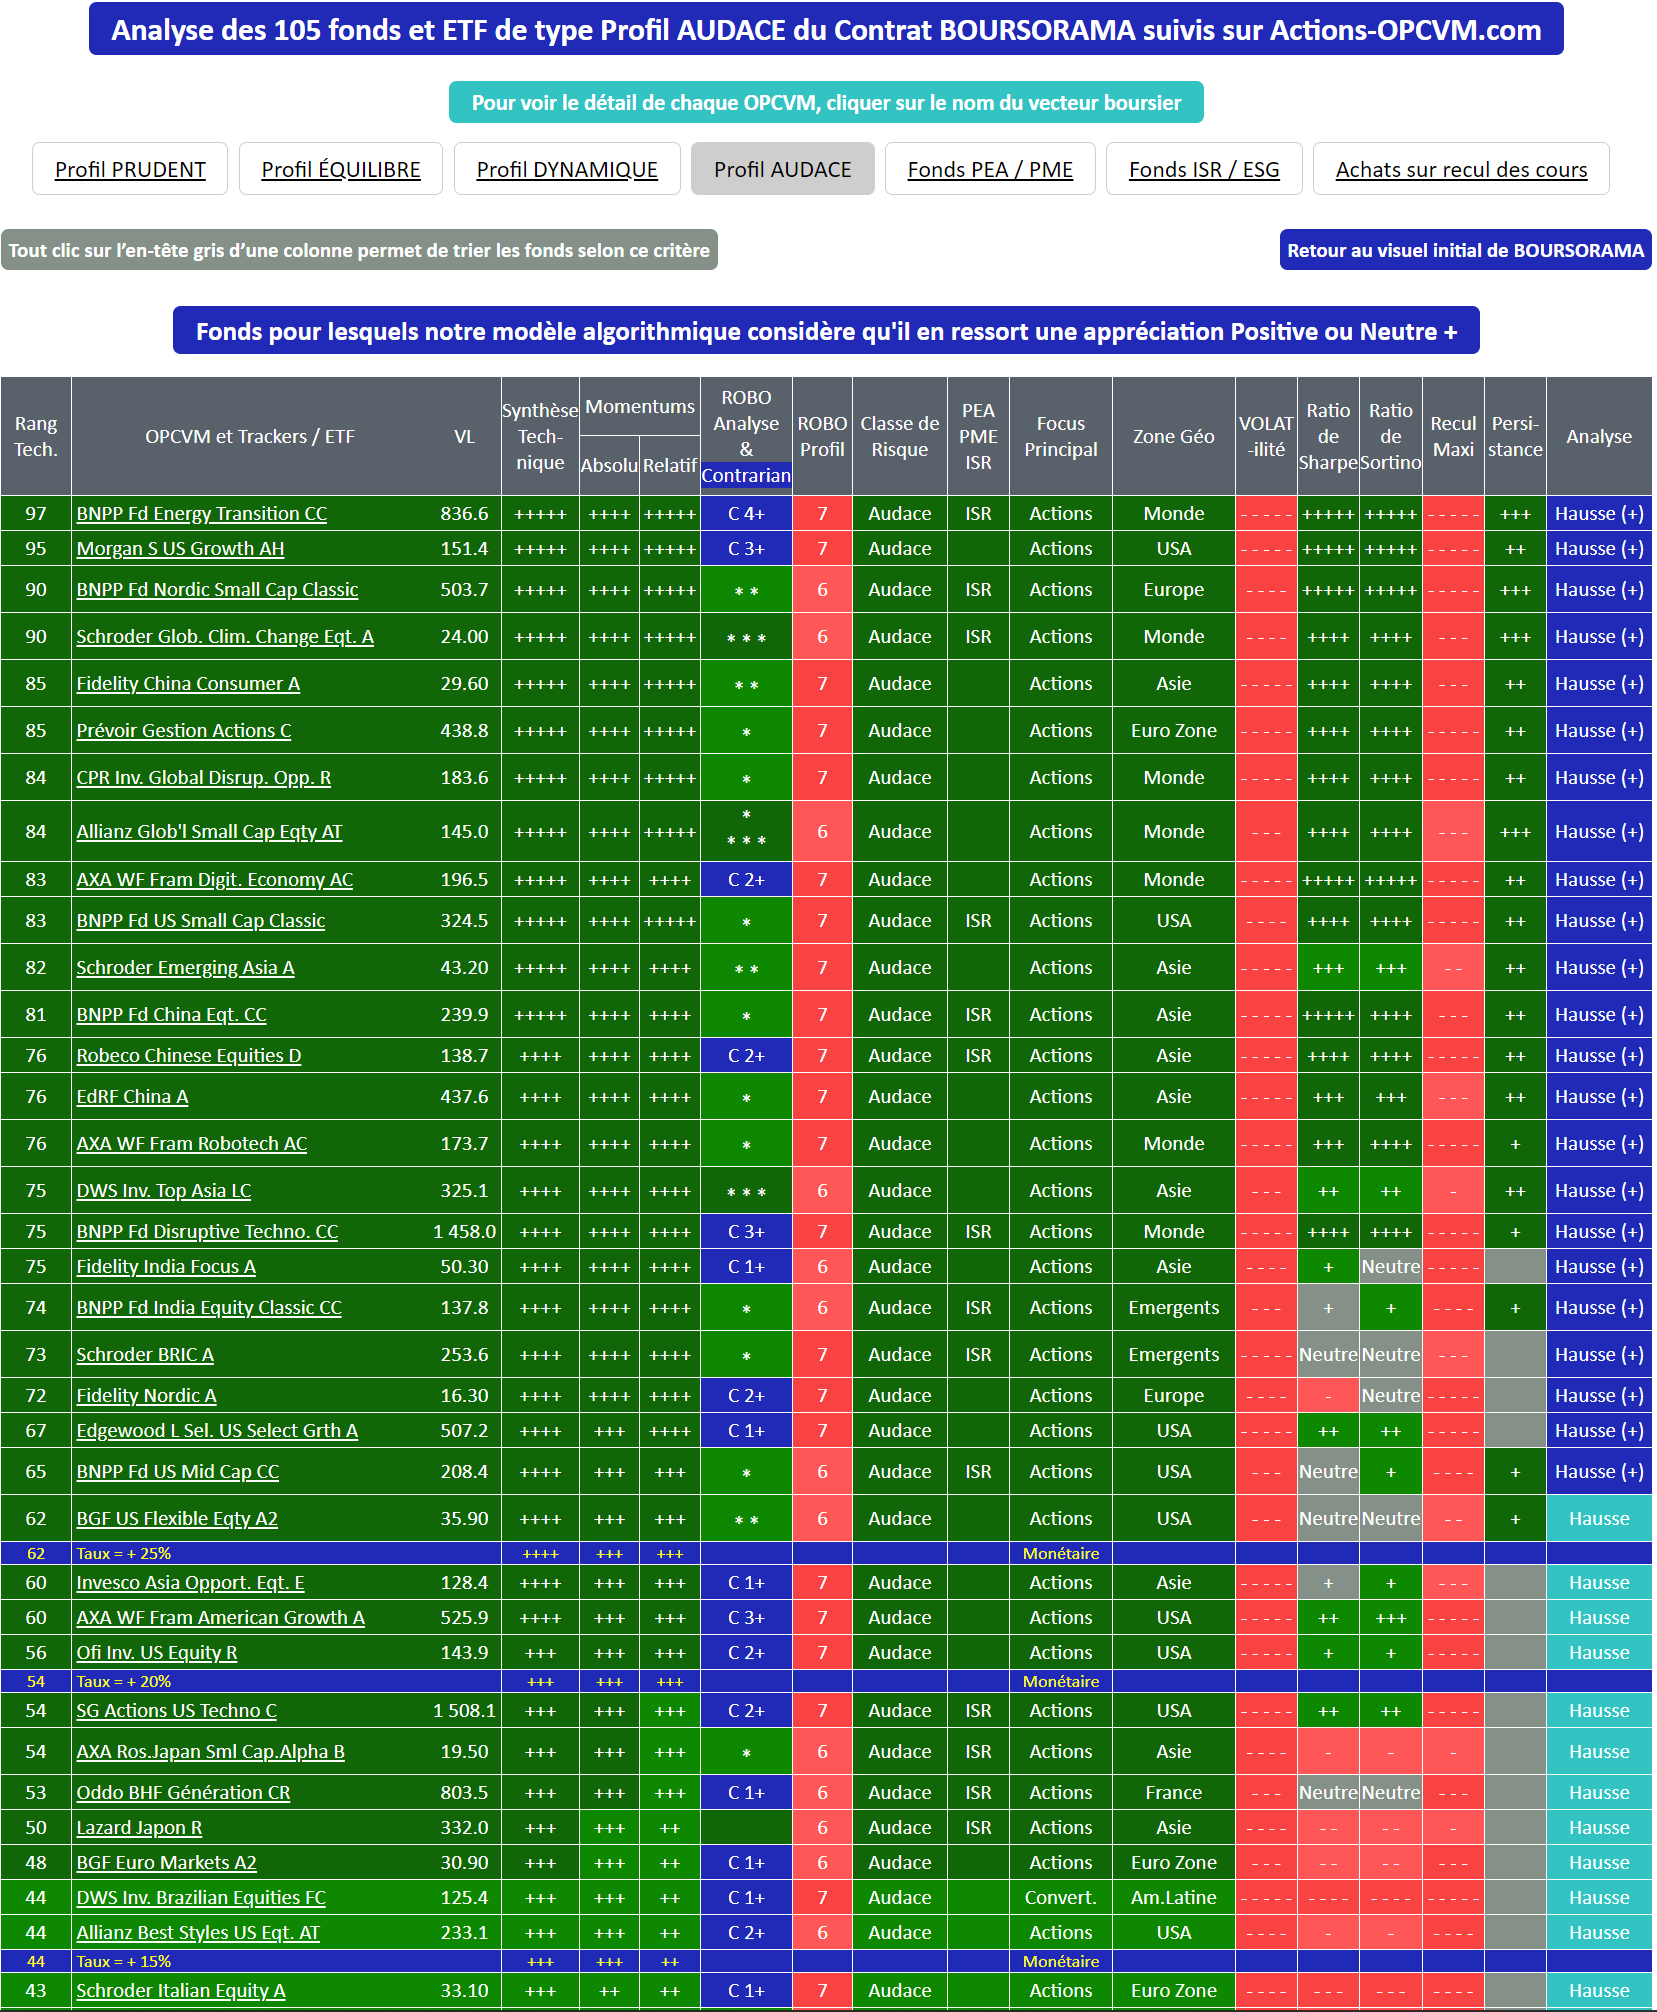Open Schroder Emerging Asia A fund
1657x2012 pixels.
[186, 968]
